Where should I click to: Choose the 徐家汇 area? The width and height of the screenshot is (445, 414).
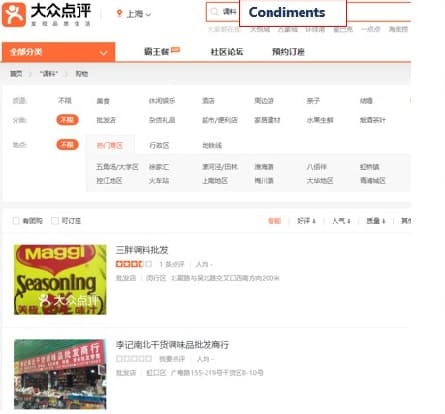[159, 167]
